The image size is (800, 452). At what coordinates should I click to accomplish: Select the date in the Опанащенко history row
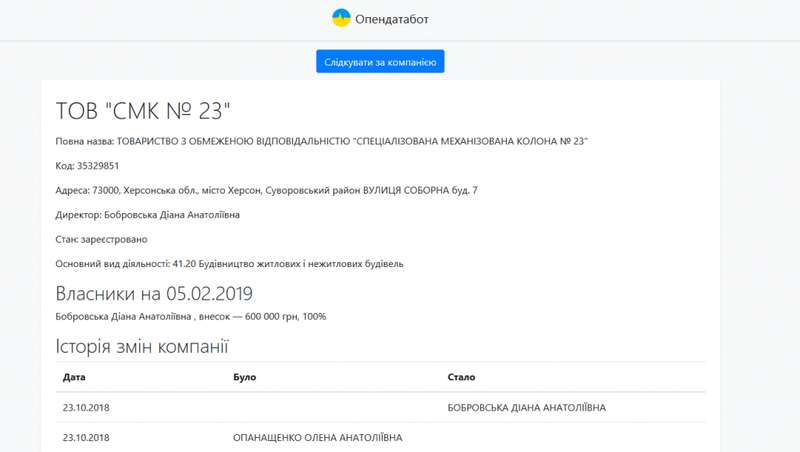85,438
